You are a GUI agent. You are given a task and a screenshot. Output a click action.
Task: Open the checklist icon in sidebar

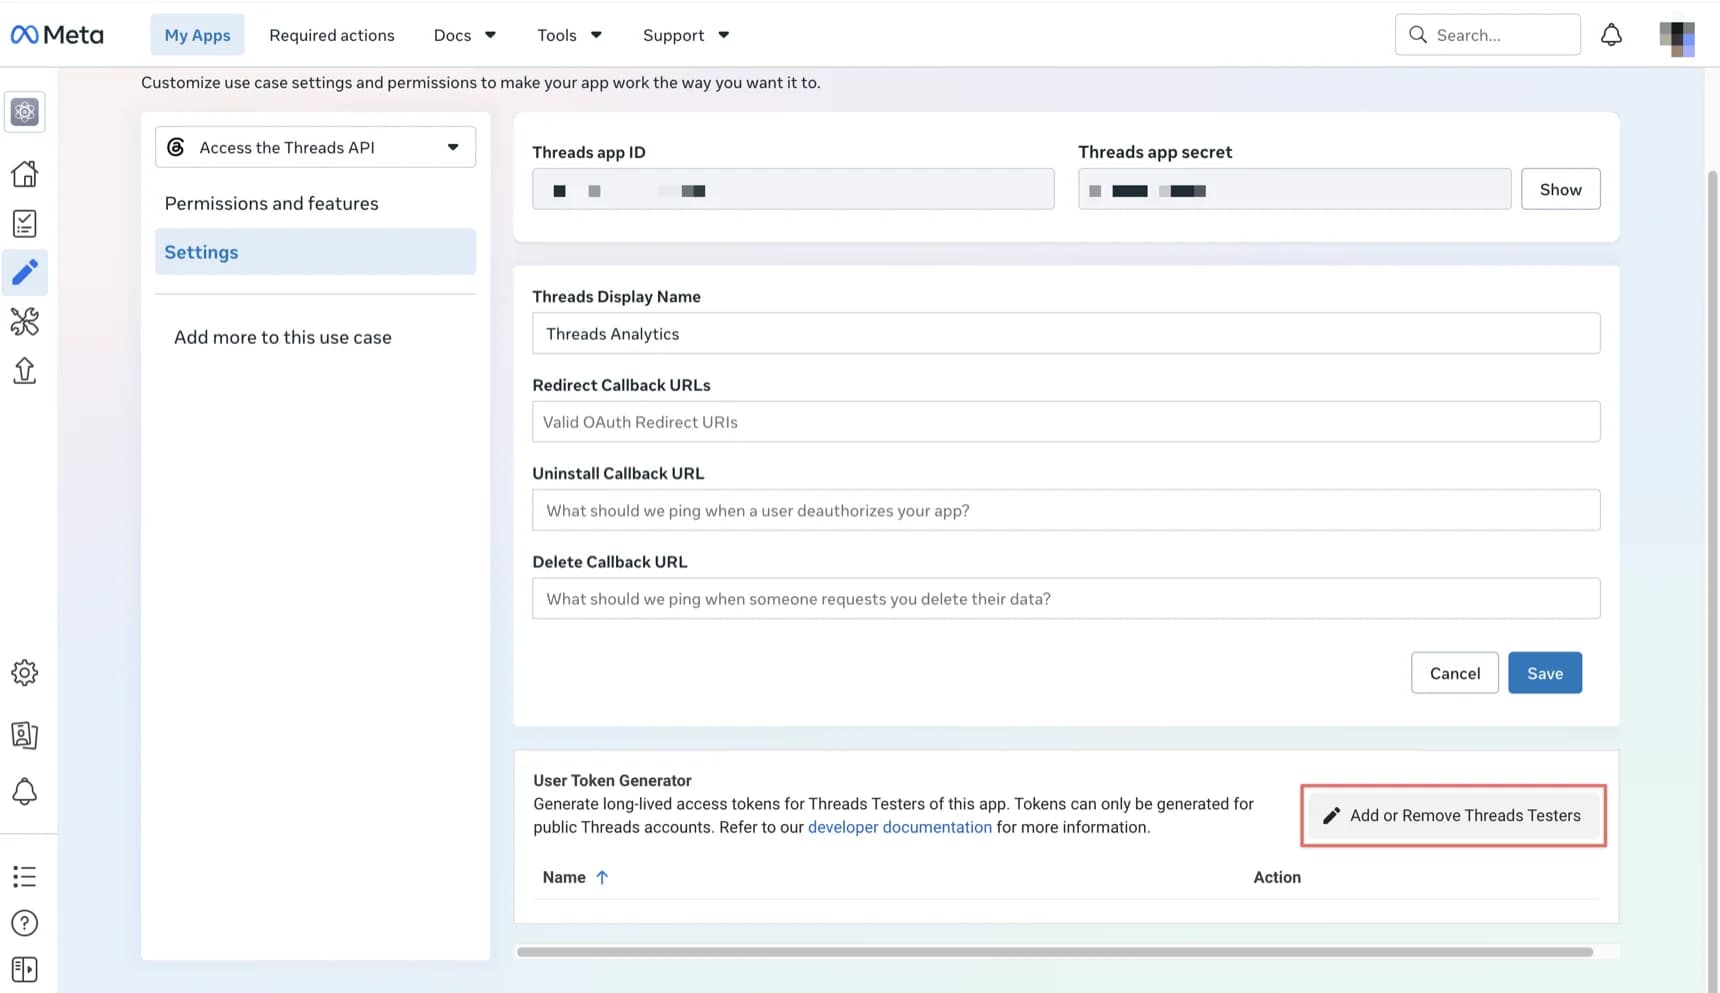[x=25, y=223]
